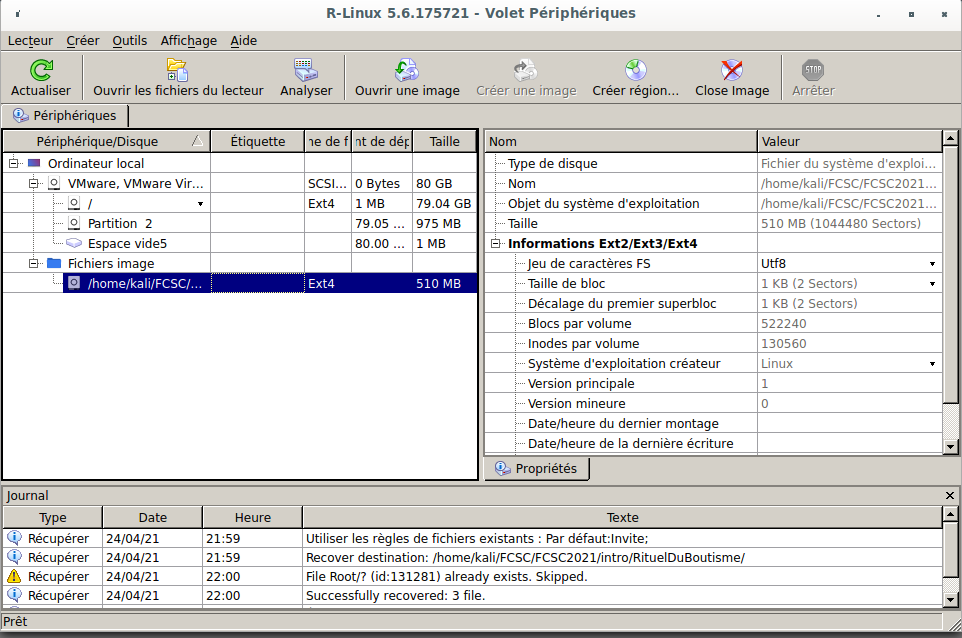Click the Partition 2 disk icon

[x=74, y=223]
